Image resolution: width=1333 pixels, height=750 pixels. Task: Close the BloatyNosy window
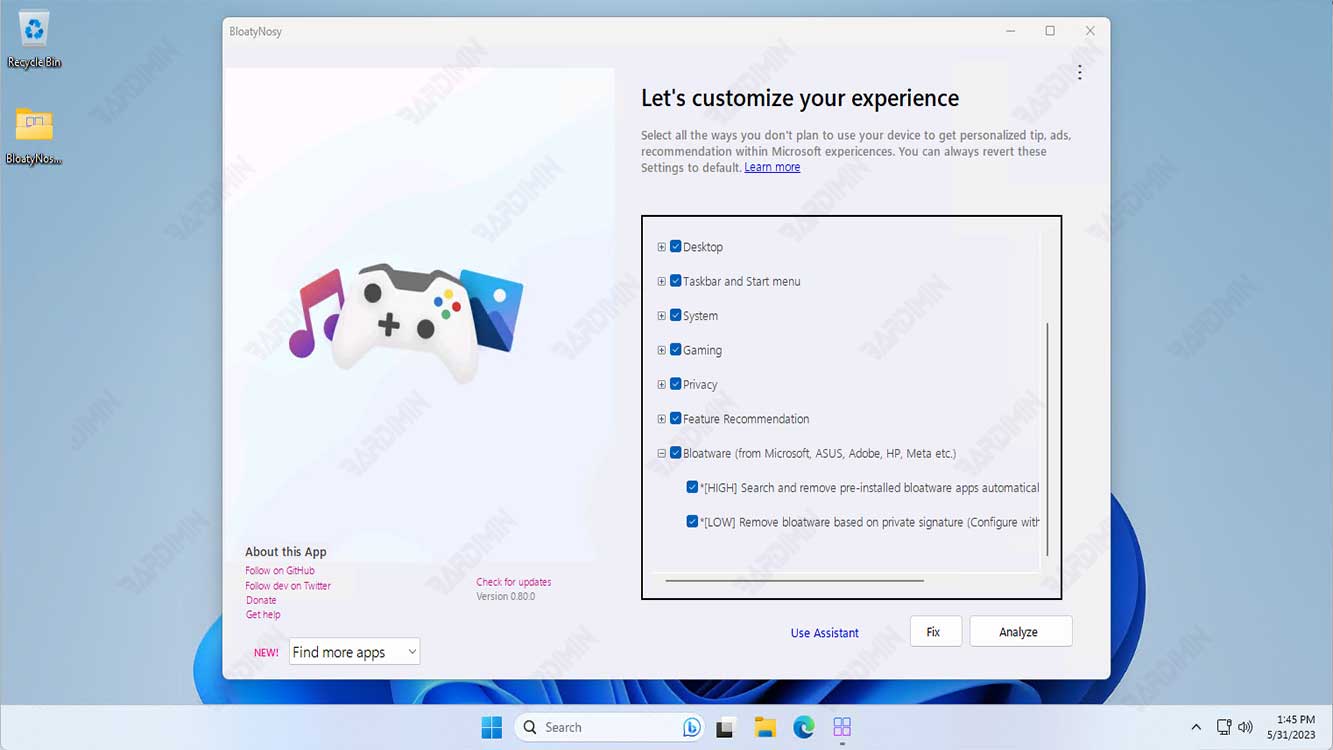click(x=1090, y=31)
